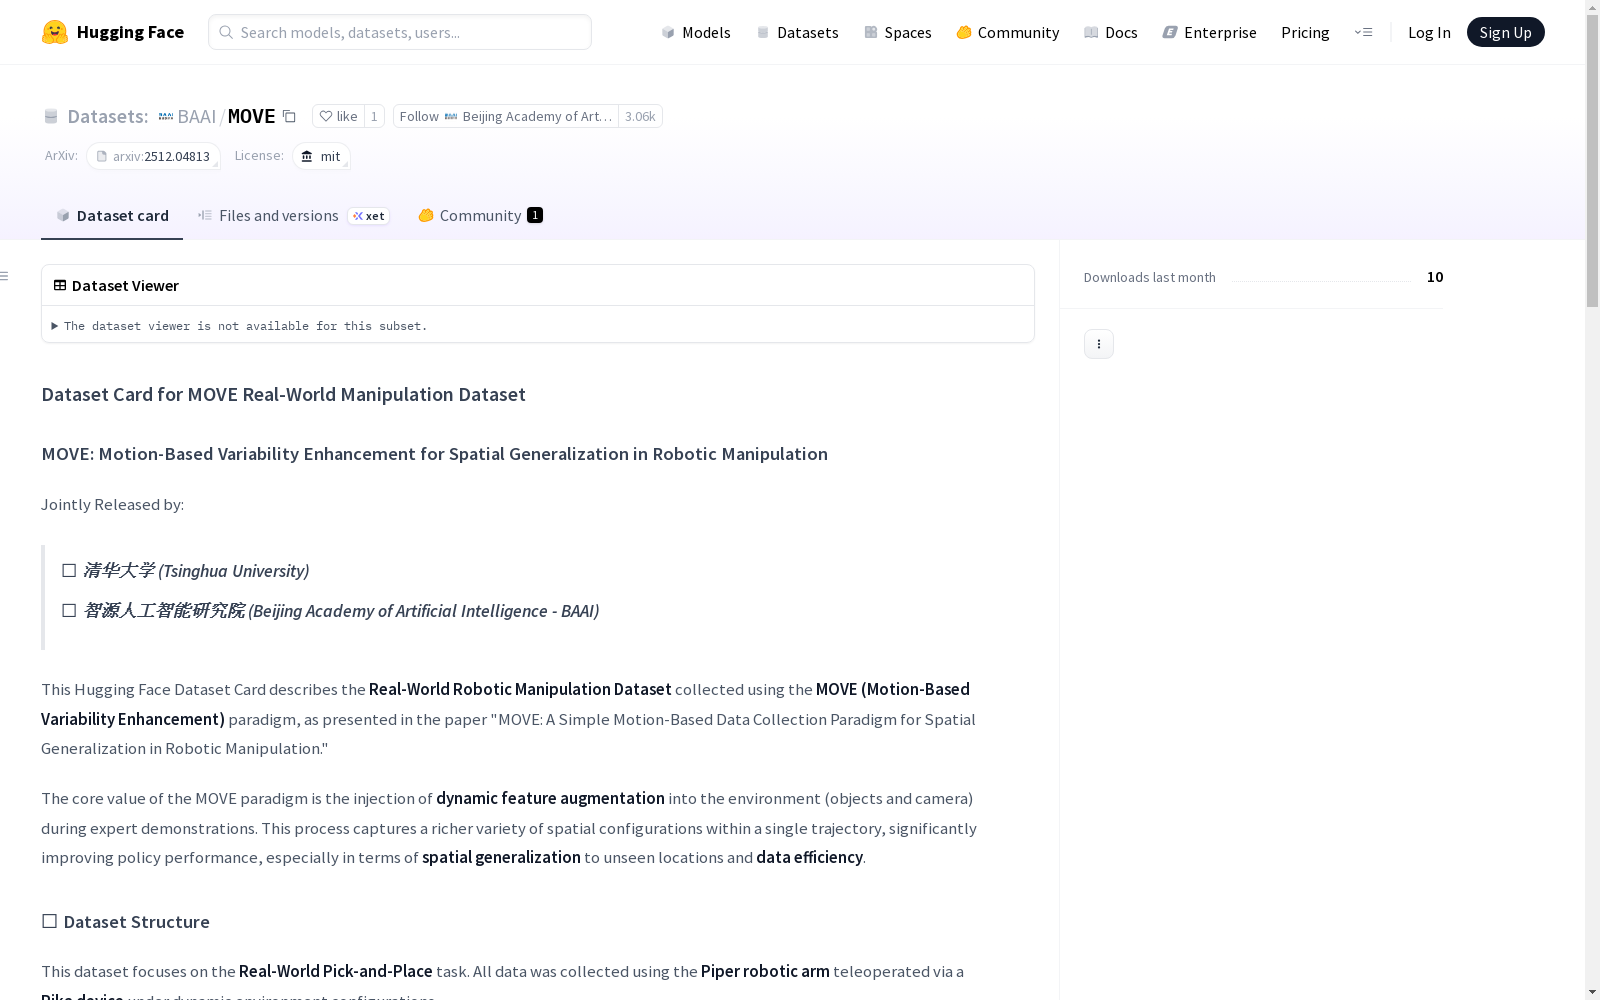Click the Beijing Academy of Artificial Intelligence - BAAI line
The image size is (1600, 1000).
(x=331, y=610)
